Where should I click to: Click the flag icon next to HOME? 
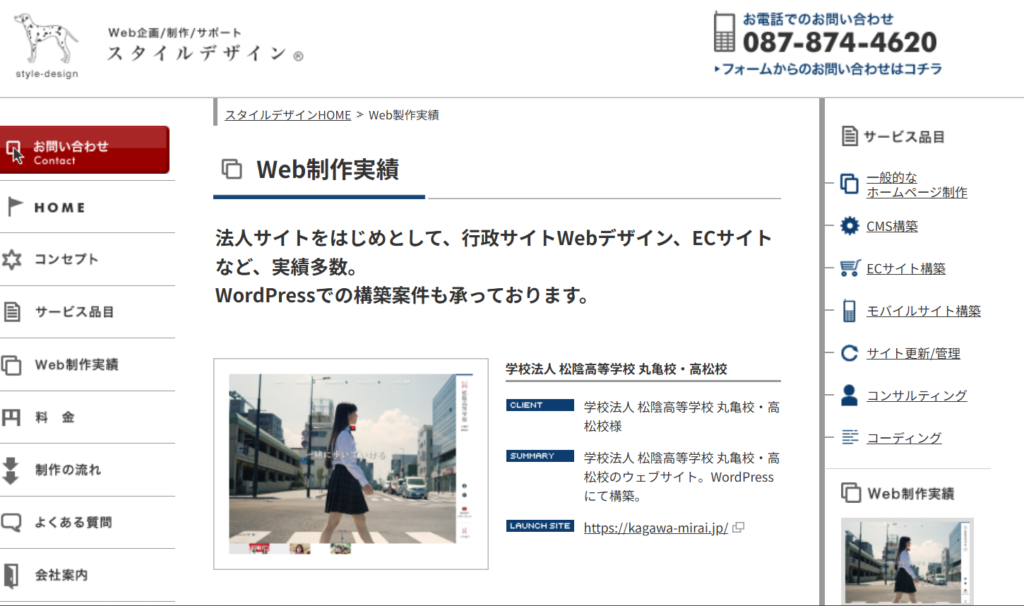(13, 207)
